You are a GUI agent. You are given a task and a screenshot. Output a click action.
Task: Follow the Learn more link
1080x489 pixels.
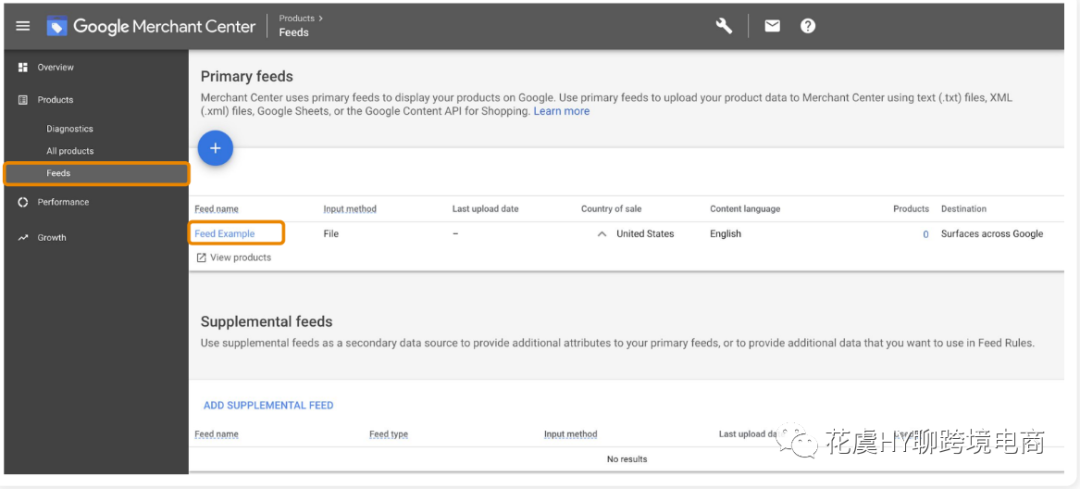coord(561,111)
